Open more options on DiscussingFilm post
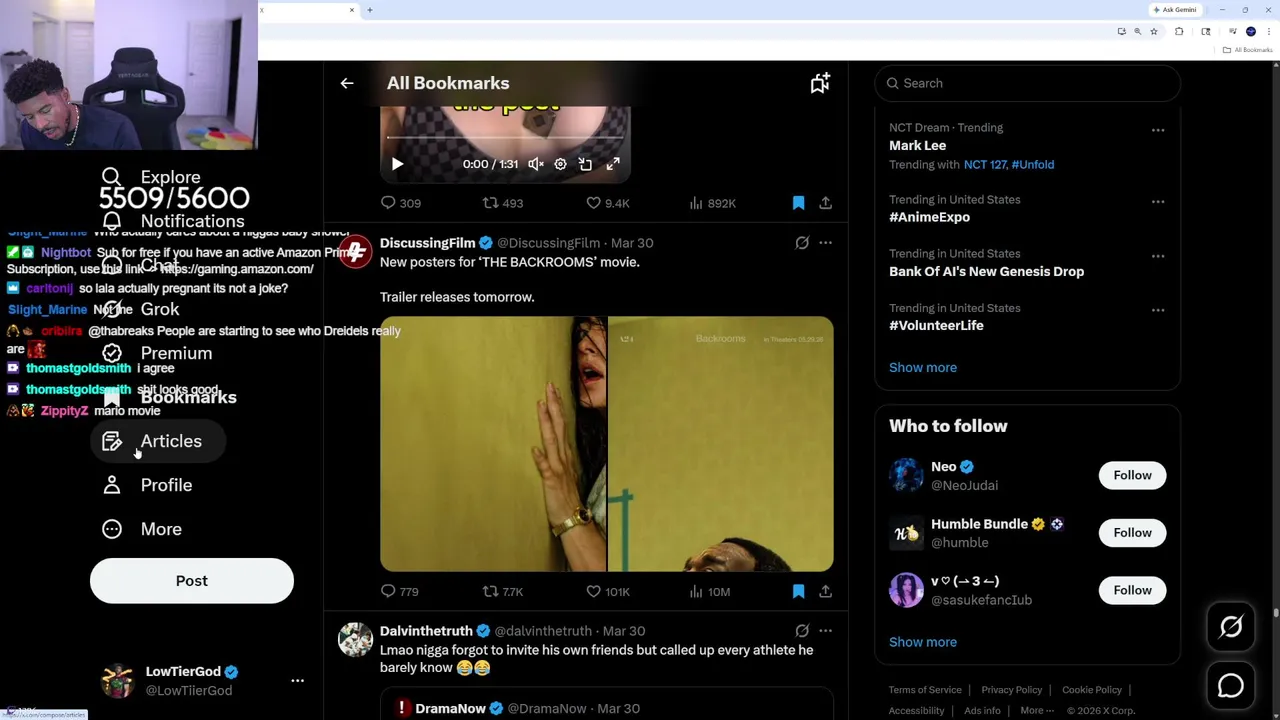The height and width of the screenshot is (720, 1280). (825, 243)
